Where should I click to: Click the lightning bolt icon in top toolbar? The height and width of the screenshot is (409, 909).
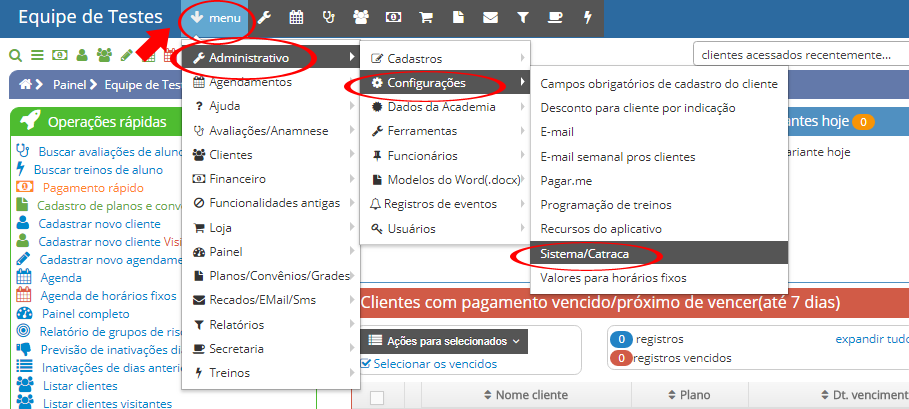click(586, 18)
